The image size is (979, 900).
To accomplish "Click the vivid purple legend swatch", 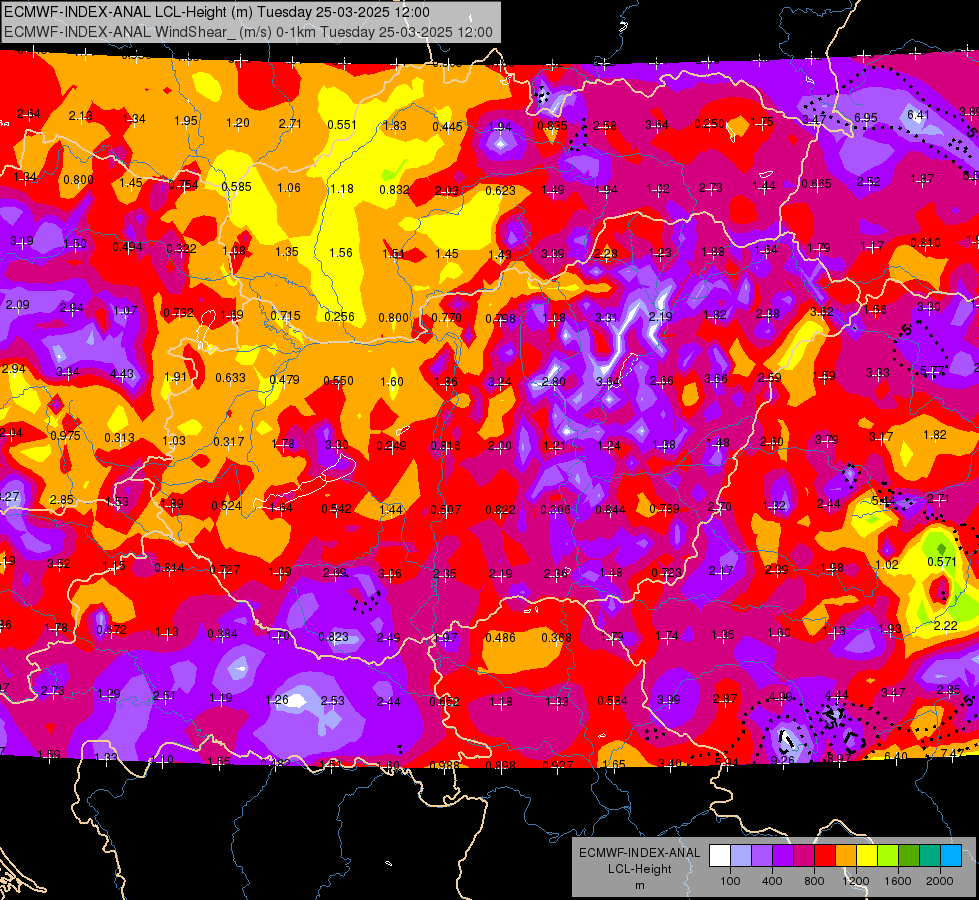I will point(783,855).
